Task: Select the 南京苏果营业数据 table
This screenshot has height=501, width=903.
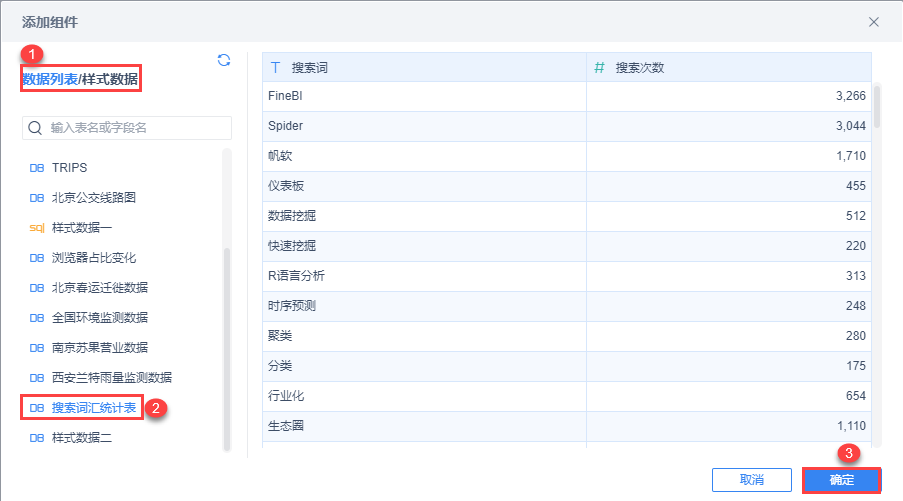Action: pos(100,348)
